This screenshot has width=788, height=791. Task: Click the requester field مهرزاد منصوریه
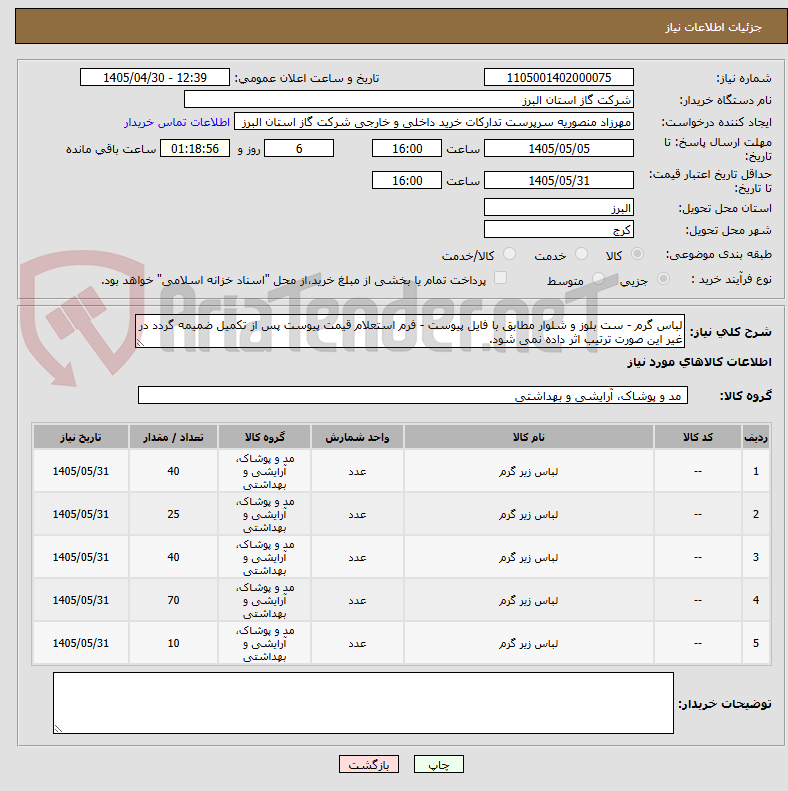[x=434, y=122]
